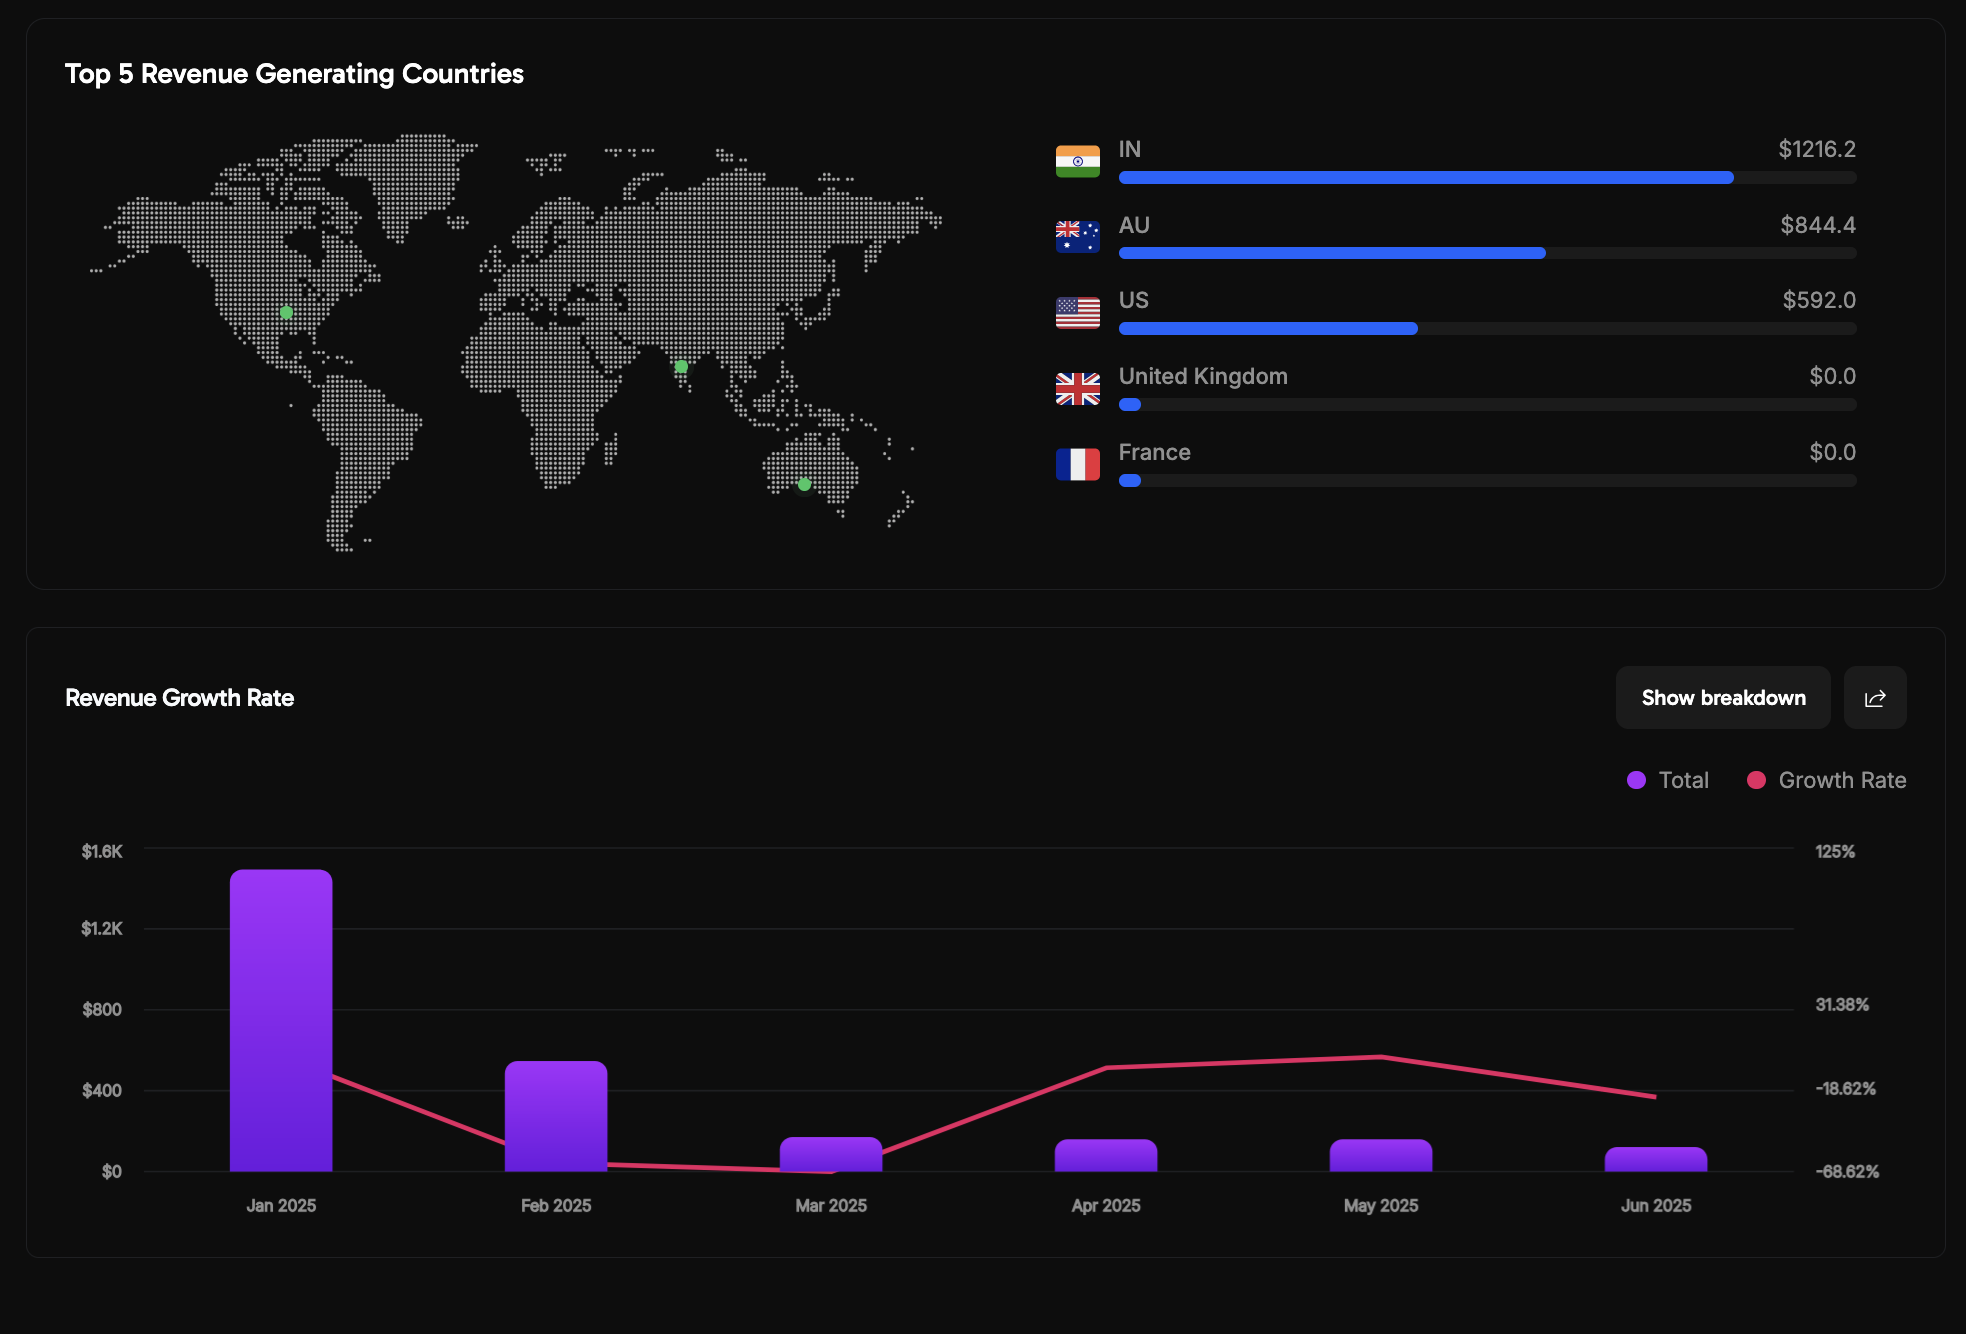The height and width of the screenshot is (1334, 1966).
Task: Click the green map dot over Australia
Action: [x=804, y=484]
